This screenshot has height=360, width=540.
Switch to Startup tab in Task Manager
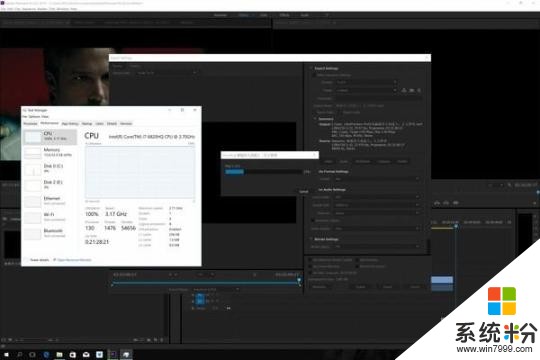87,124
